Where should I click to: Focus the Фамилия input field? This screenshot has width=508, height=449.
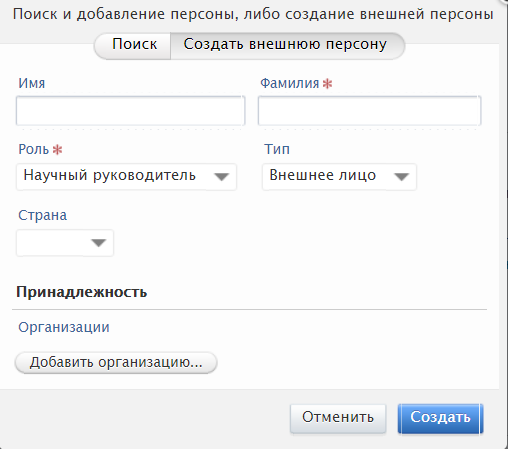click(369, 111)
